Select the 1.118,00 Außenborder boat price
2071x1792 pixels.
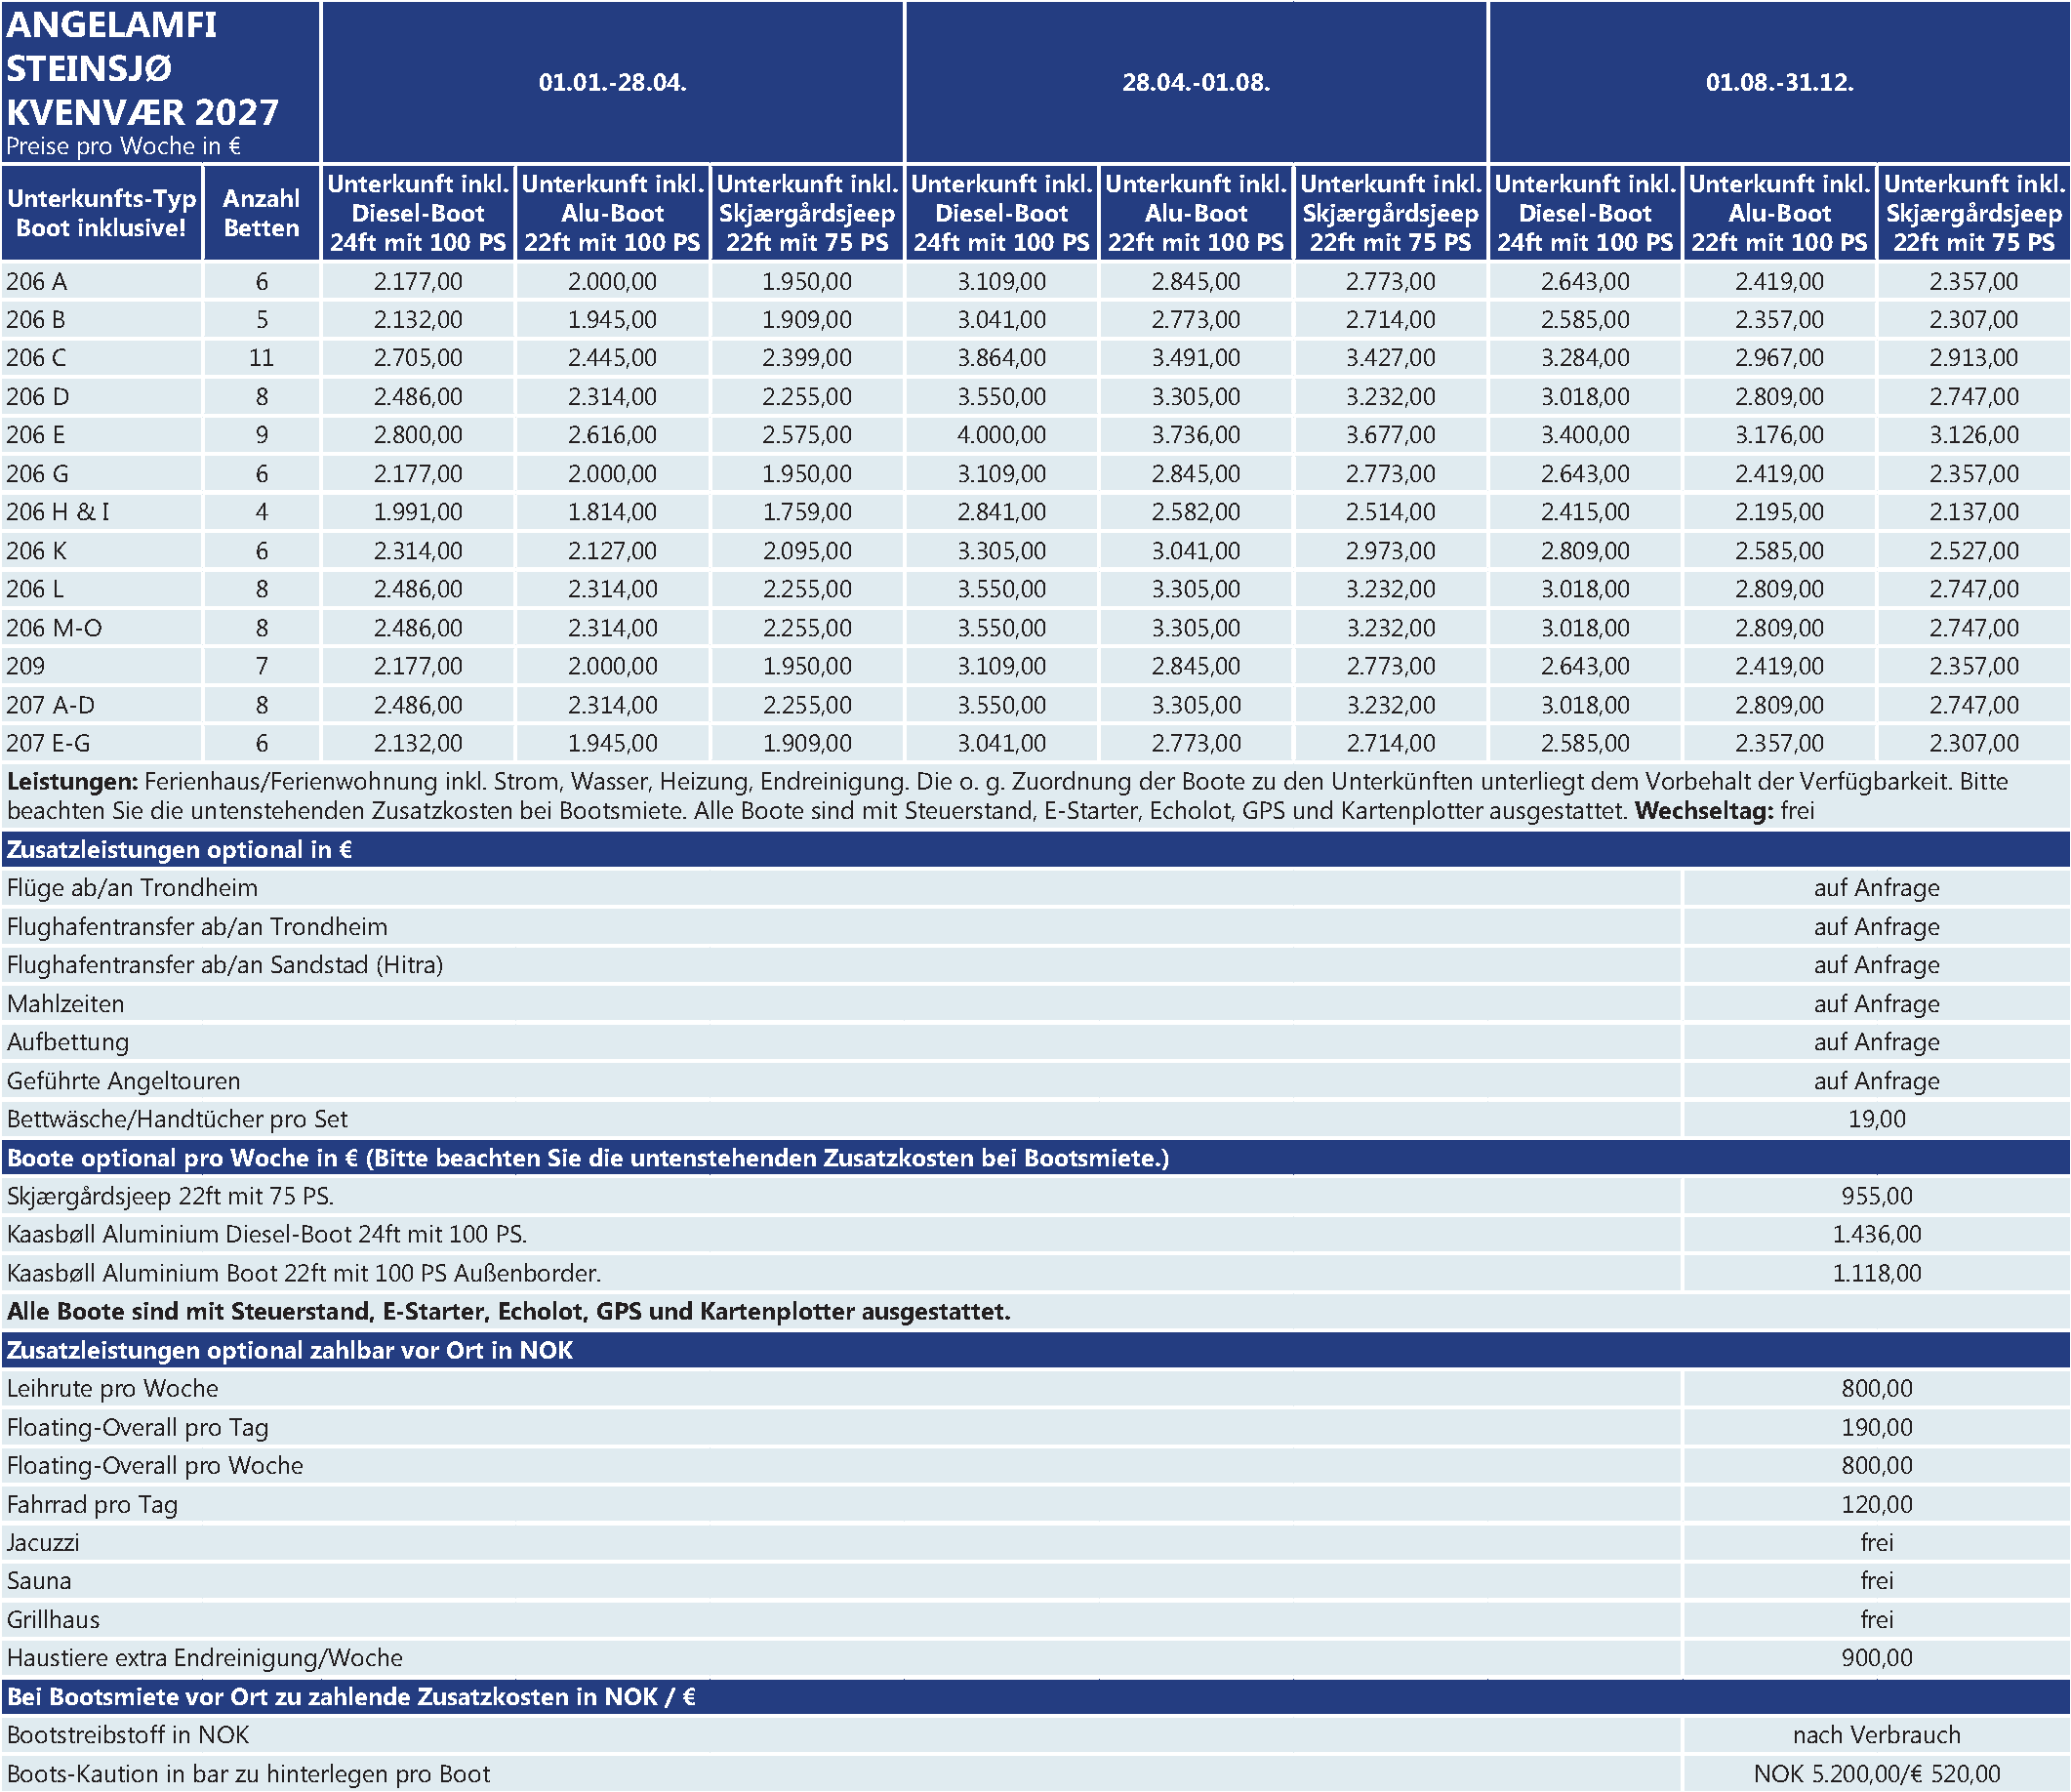tap(1877, 1273)
